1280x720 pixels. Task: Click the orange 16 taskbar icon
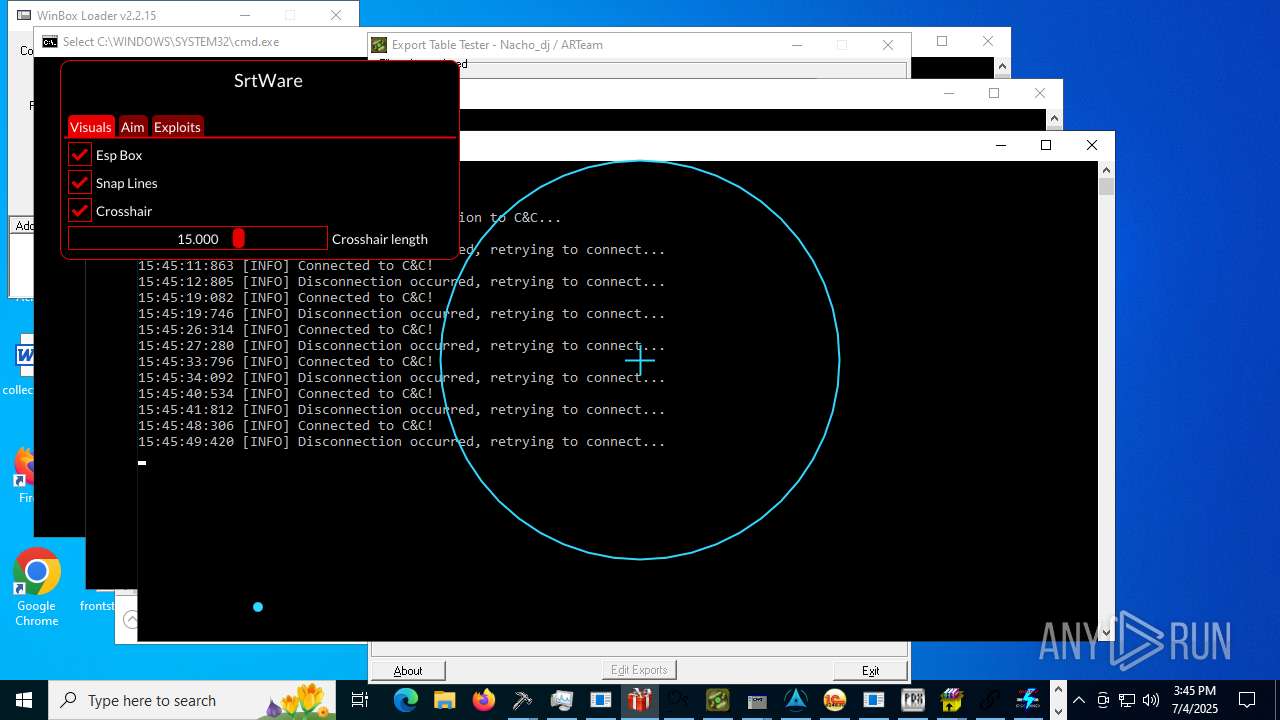(834, 700)
